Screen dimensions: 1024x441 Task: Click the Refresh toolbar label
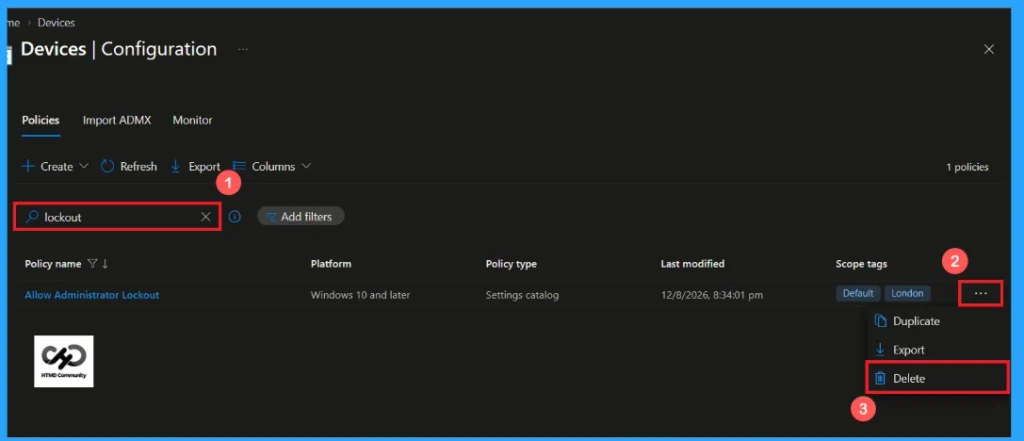pyautogui.click(x=138, y=167)
